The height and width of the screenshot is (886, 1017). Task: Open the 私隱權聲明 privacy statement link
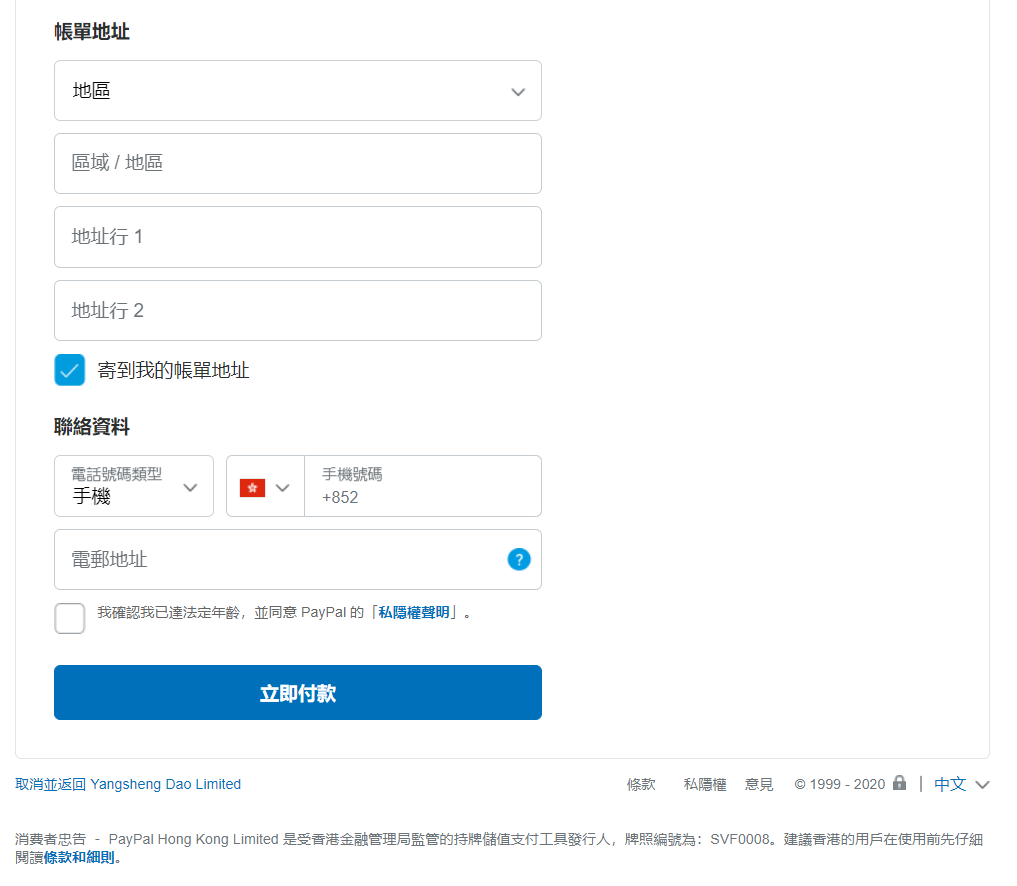[414, 613]
